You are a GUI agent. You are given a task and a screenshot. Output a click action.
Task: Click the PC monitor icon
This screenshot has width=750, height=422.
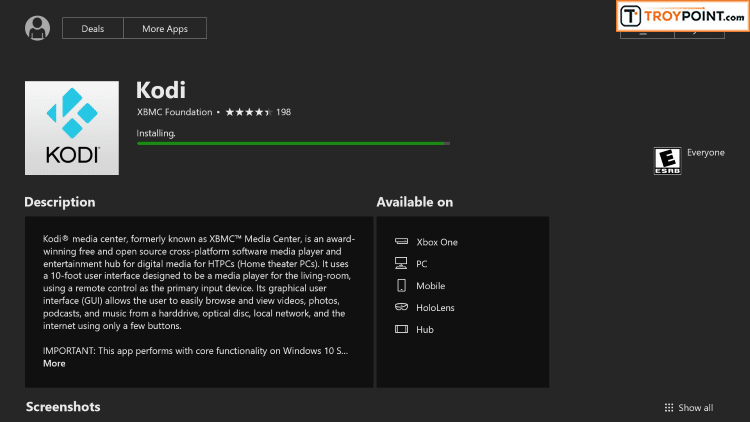pos(401,263)
